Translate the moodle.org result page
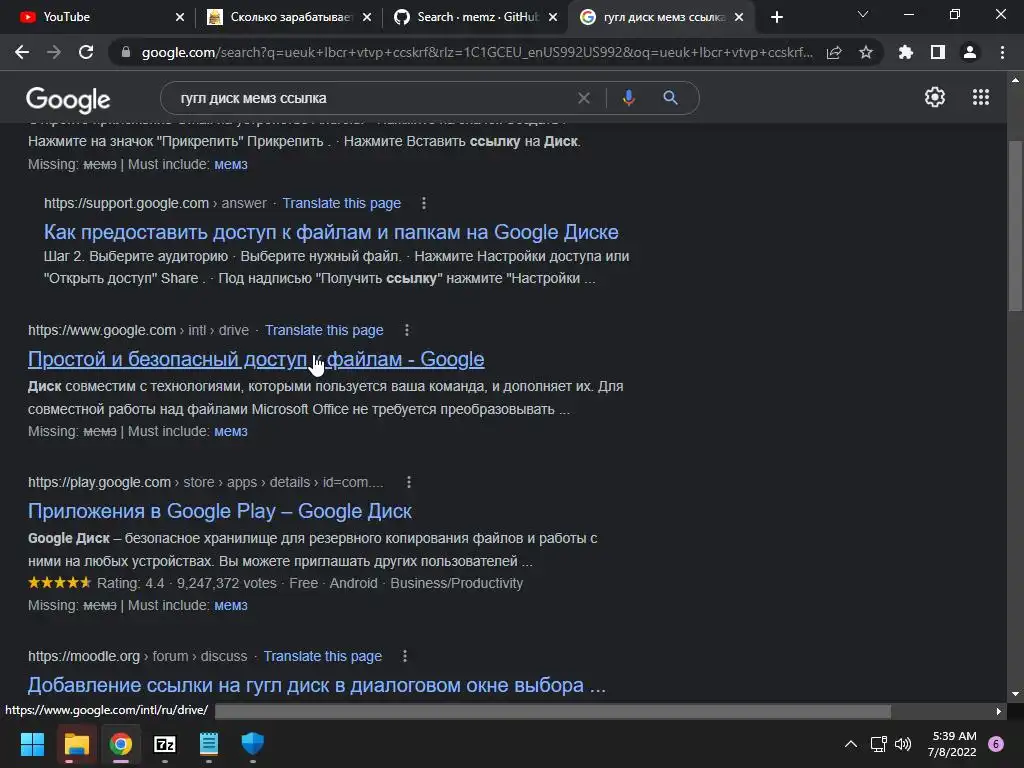1024x768 pixels. (323, 656)
